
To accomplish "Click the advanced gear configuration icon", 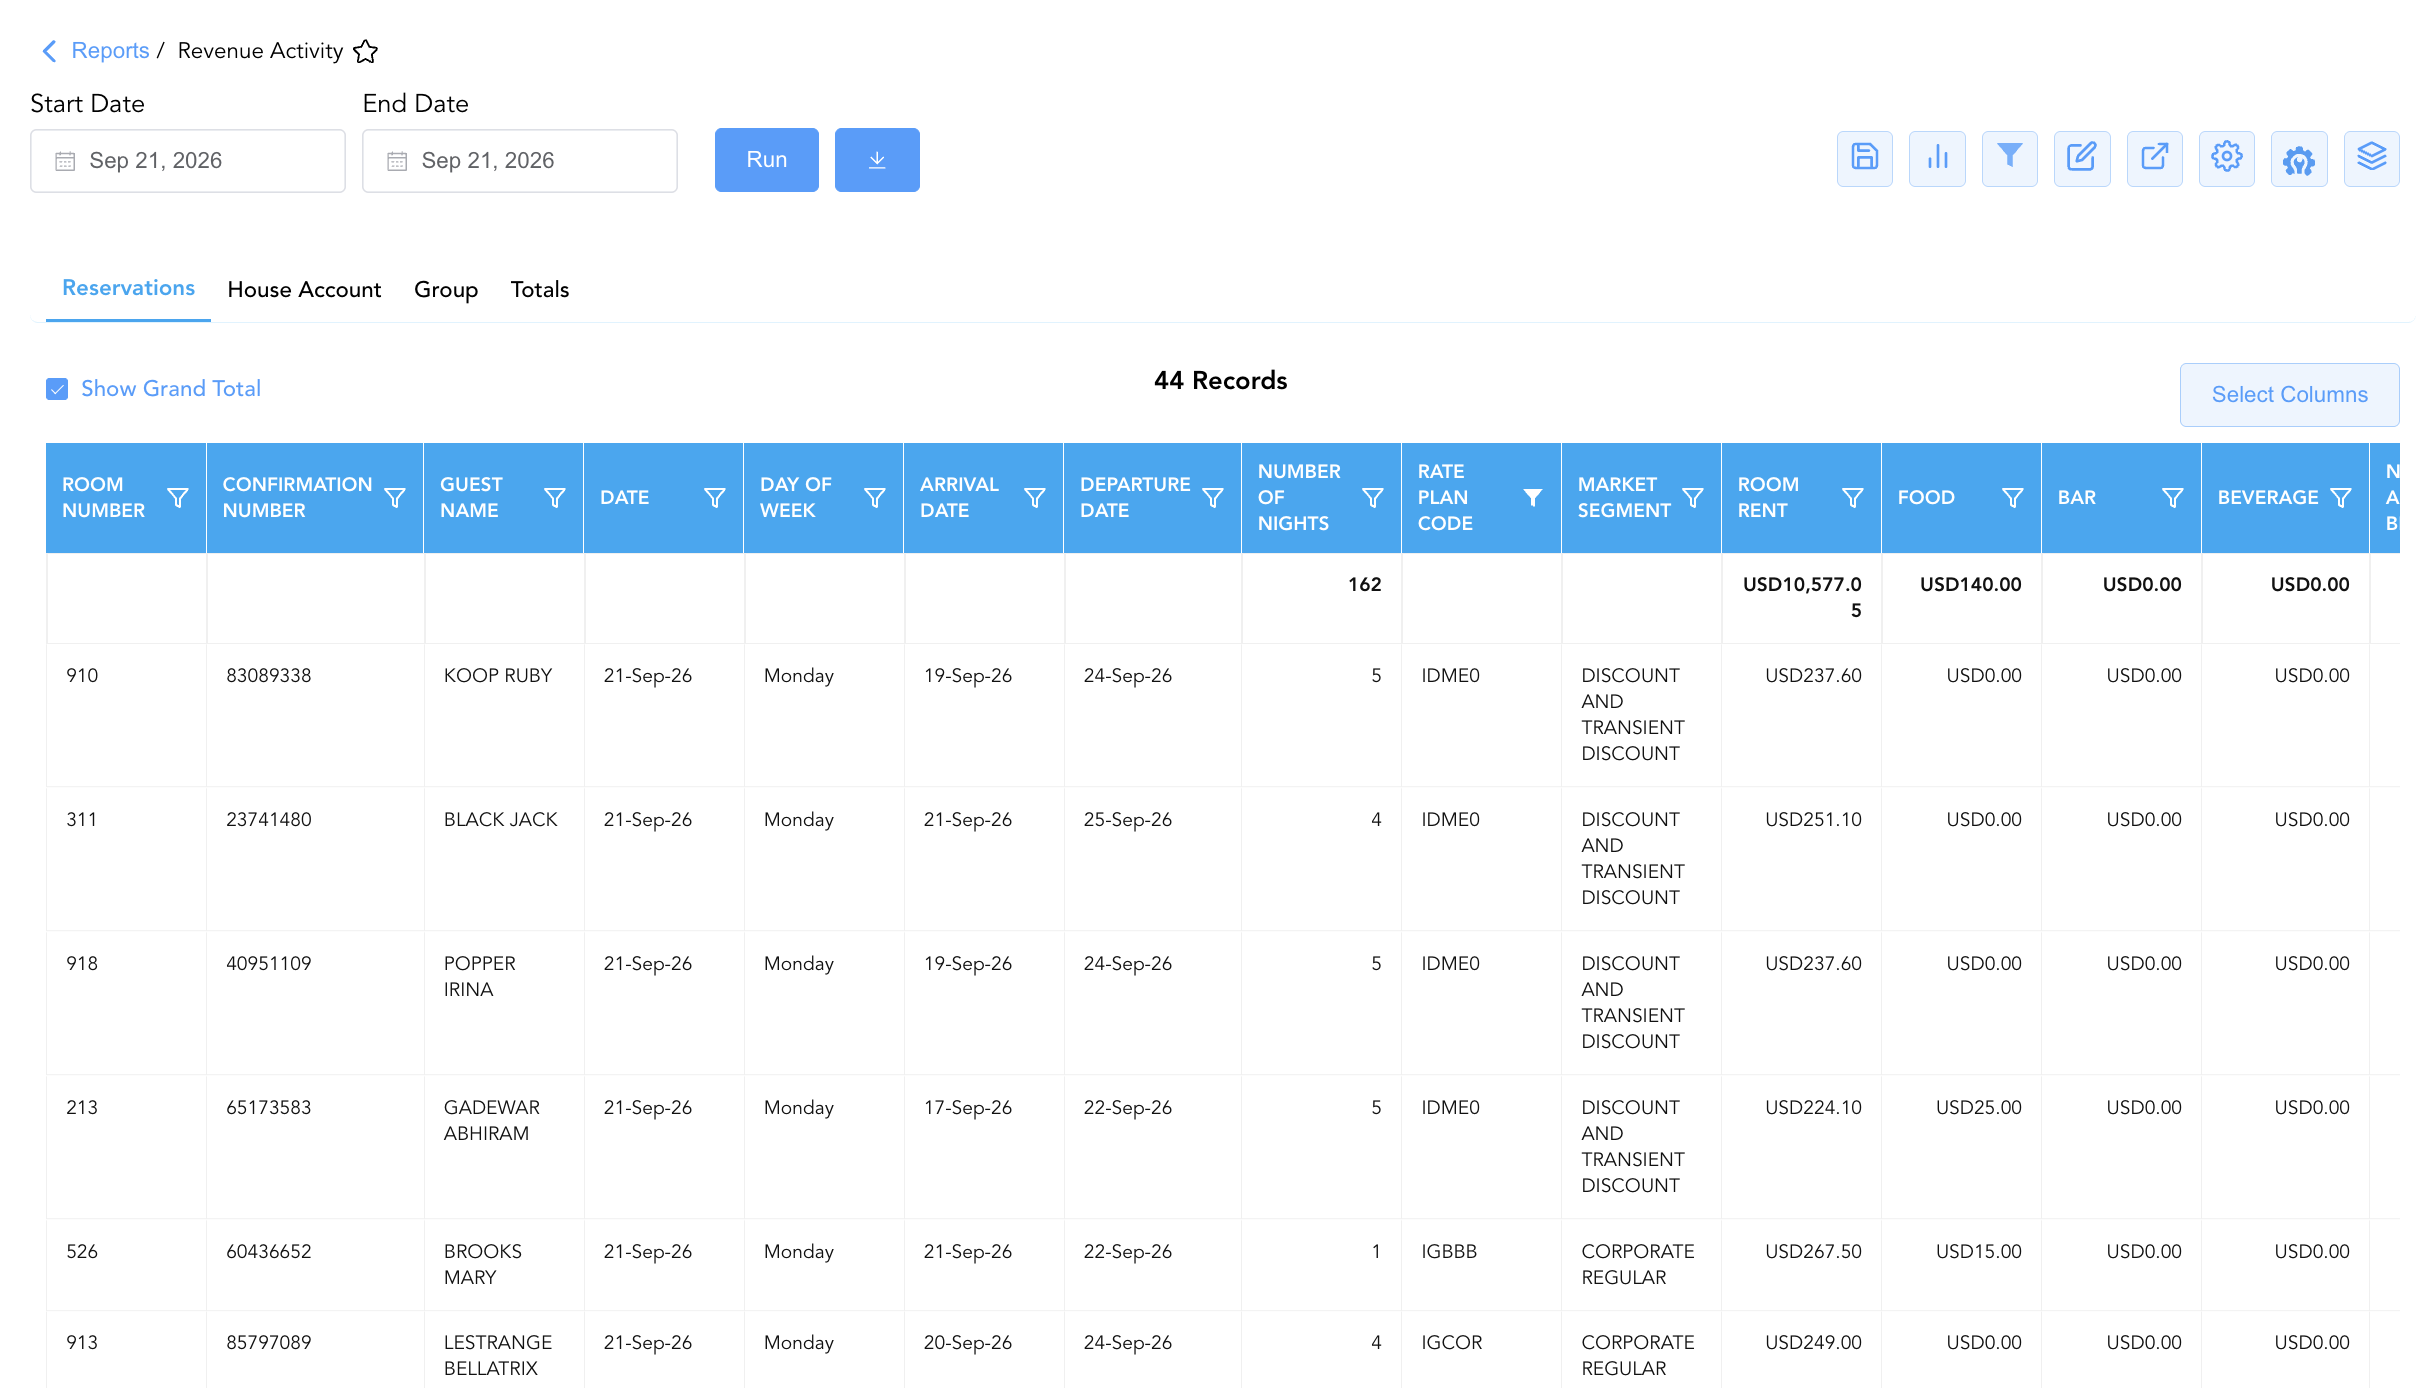I will (2299, 158).
